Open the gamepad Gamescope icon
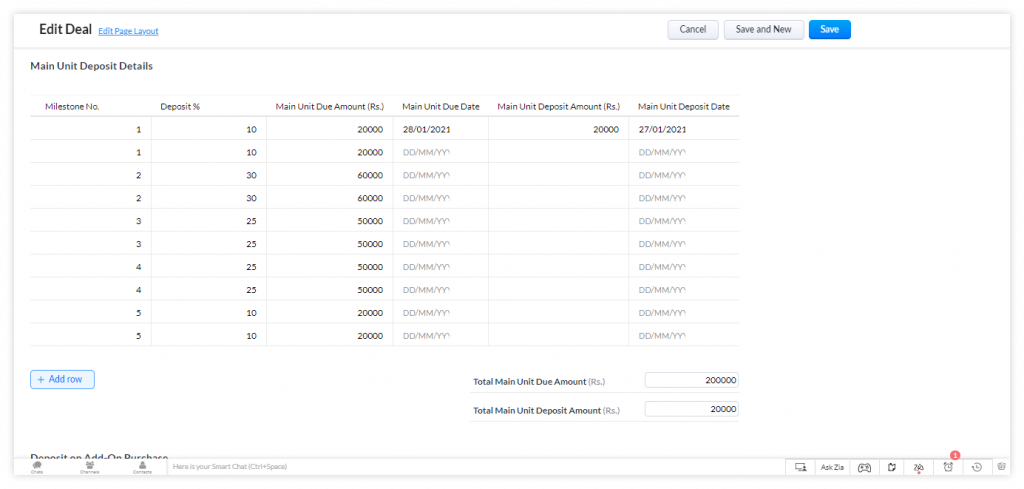 pyautogui.click(x=864, y=467)
